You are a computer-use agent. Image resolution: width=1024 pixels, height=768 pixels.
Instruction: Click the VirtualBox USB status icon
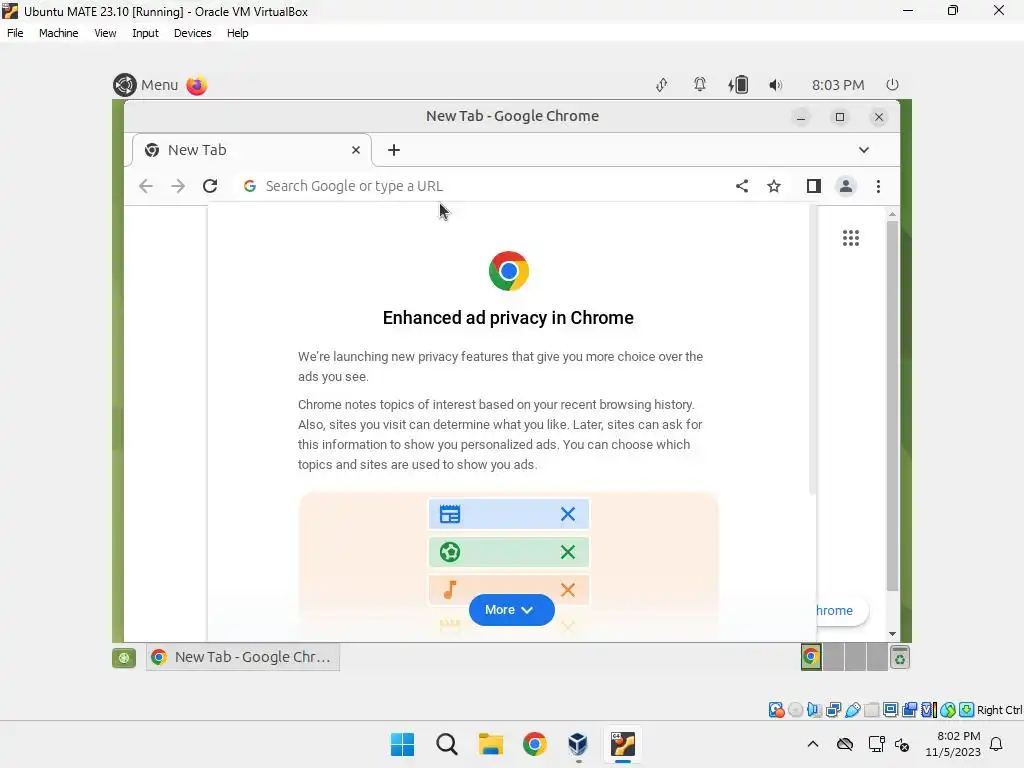tap(853, 710)
